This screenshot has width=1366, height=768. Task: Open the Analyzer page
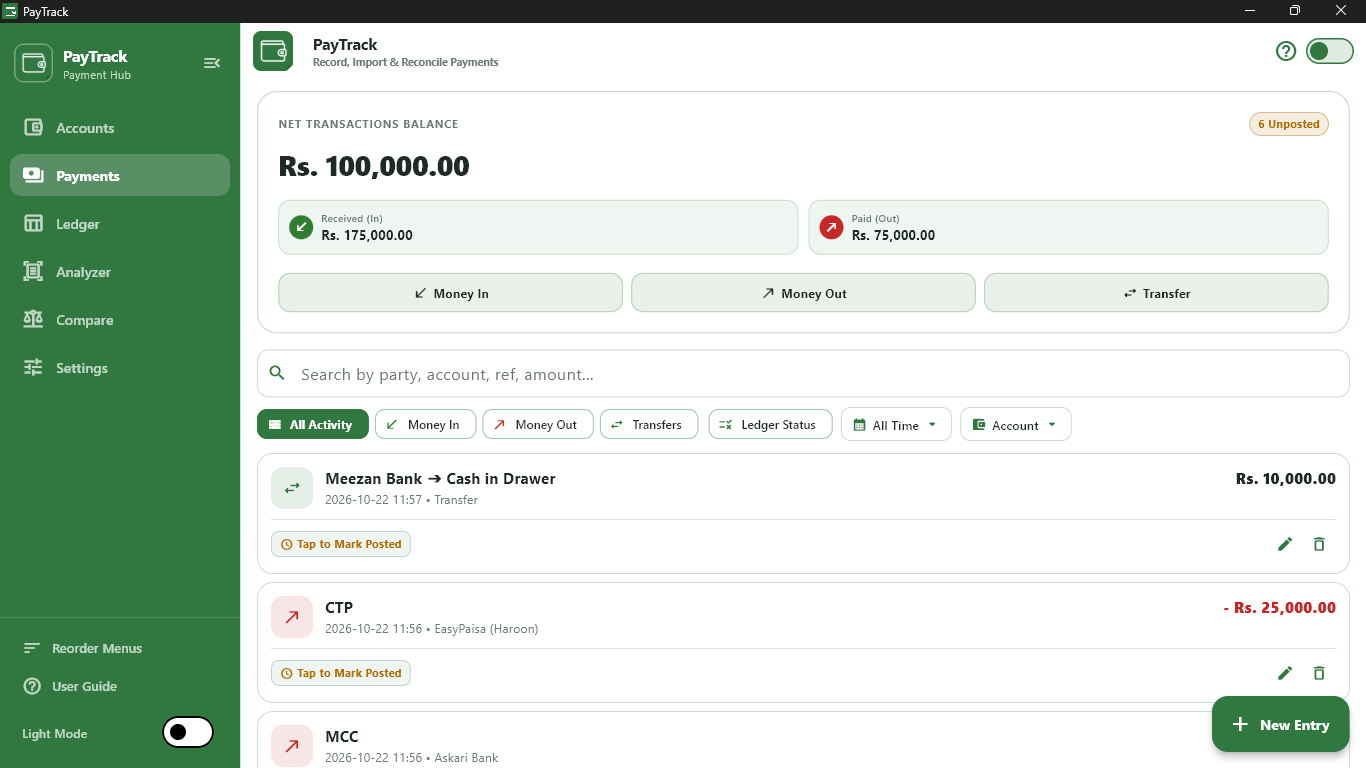pyautogui.click(x=120, y=272)
